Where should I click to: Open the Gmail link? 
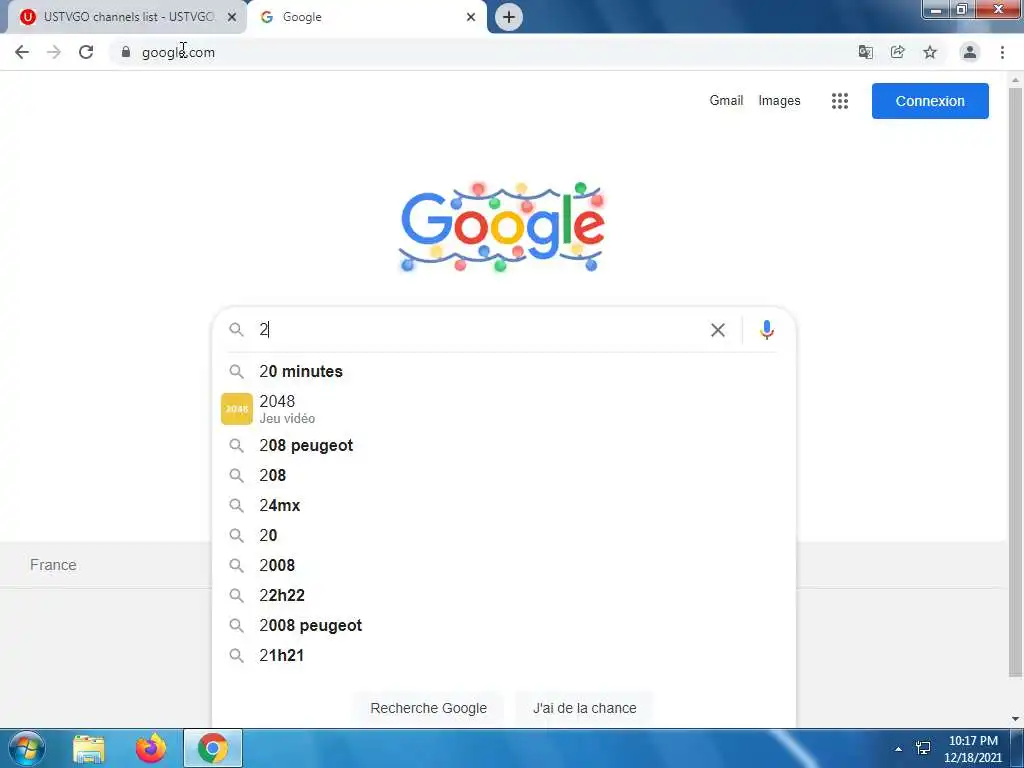pyautogui.click(x=726, y=101)
